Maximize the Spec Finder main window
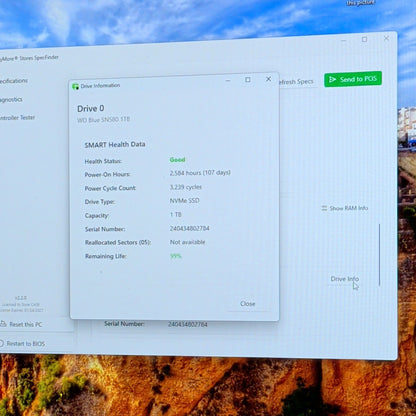This screenshot has width=416, height=416. tap(365, 39)
